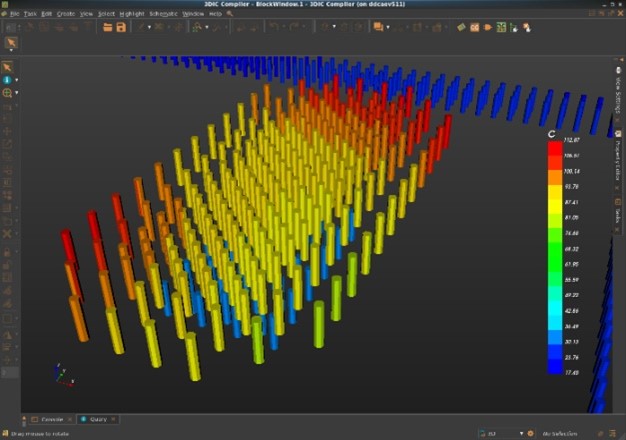Click the No Selection status text
This screenshot has height=440, width=626.
(560, 434)
